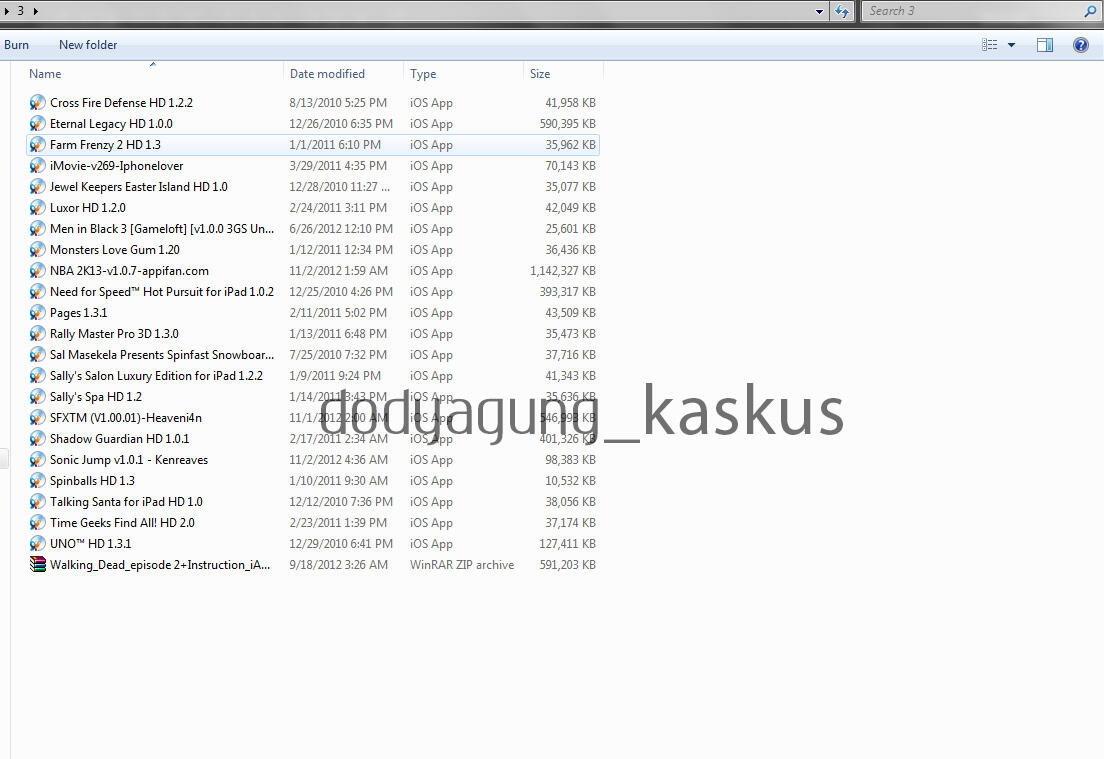1104x759 pixels.
Task: Click the Luxor HD 1.2.0 file icon
Action: pyautogui.click(x=37, y=208)
